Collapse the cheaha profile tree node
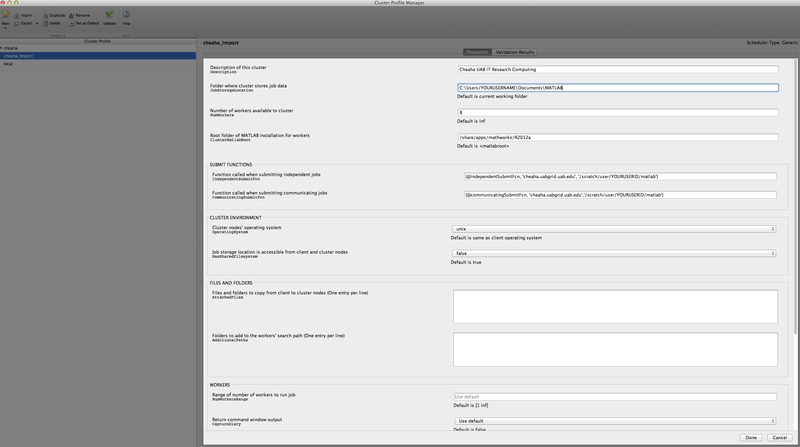Image resolution: width=800 pixels, height=447 pixels. coord(3,48)
